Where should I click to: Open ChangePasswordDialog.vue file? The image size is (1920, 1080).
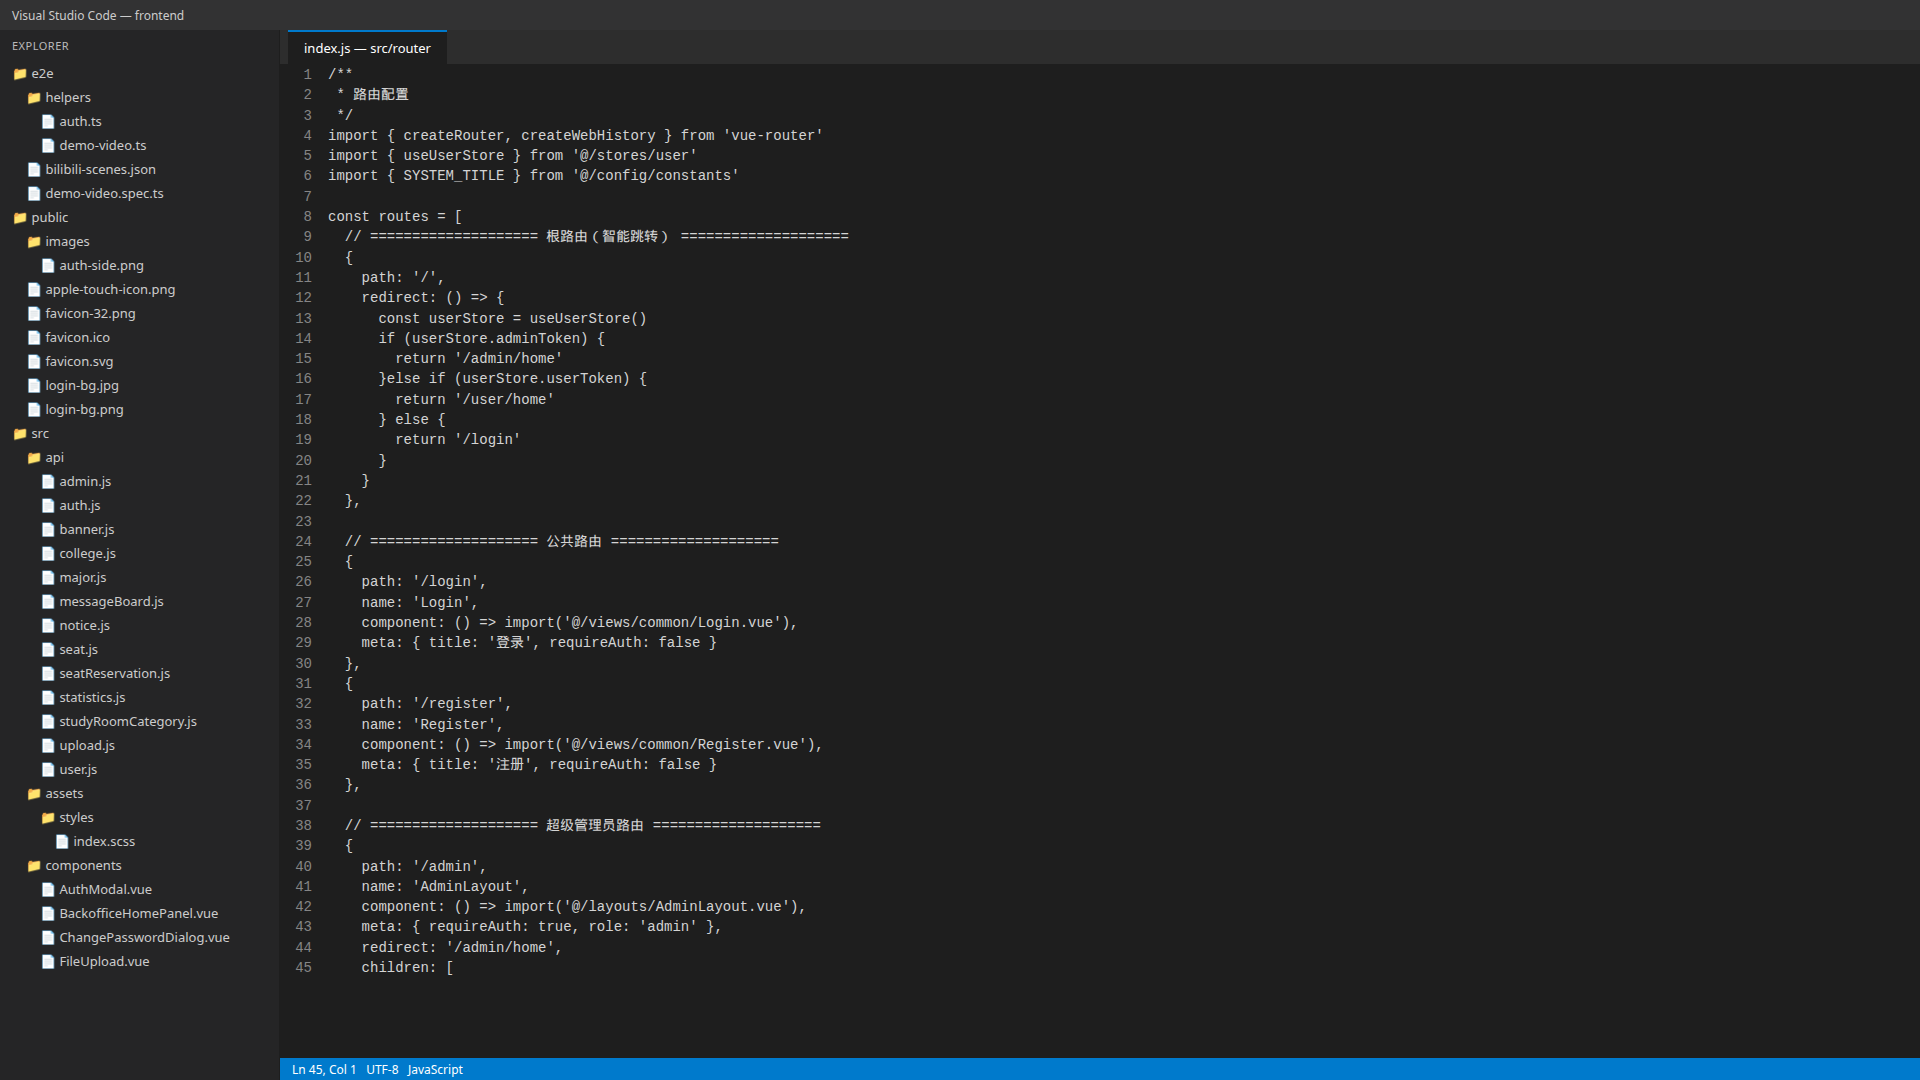pos(139,938)
